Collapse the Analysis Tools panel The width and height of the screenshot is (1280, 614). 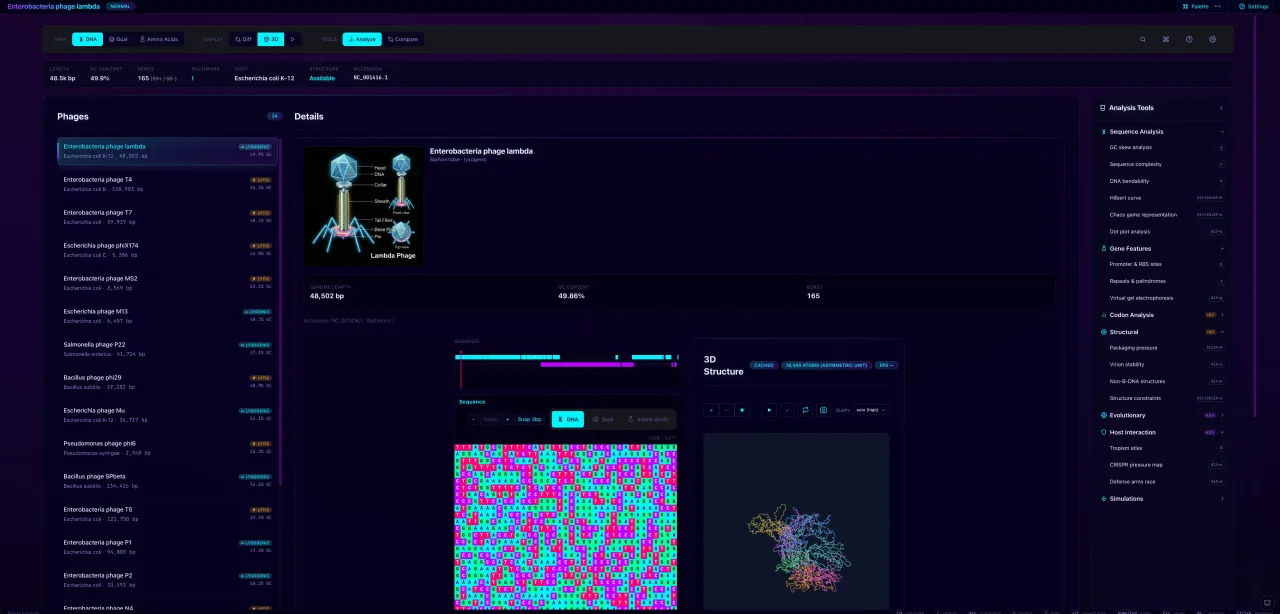pos(1221,108)
